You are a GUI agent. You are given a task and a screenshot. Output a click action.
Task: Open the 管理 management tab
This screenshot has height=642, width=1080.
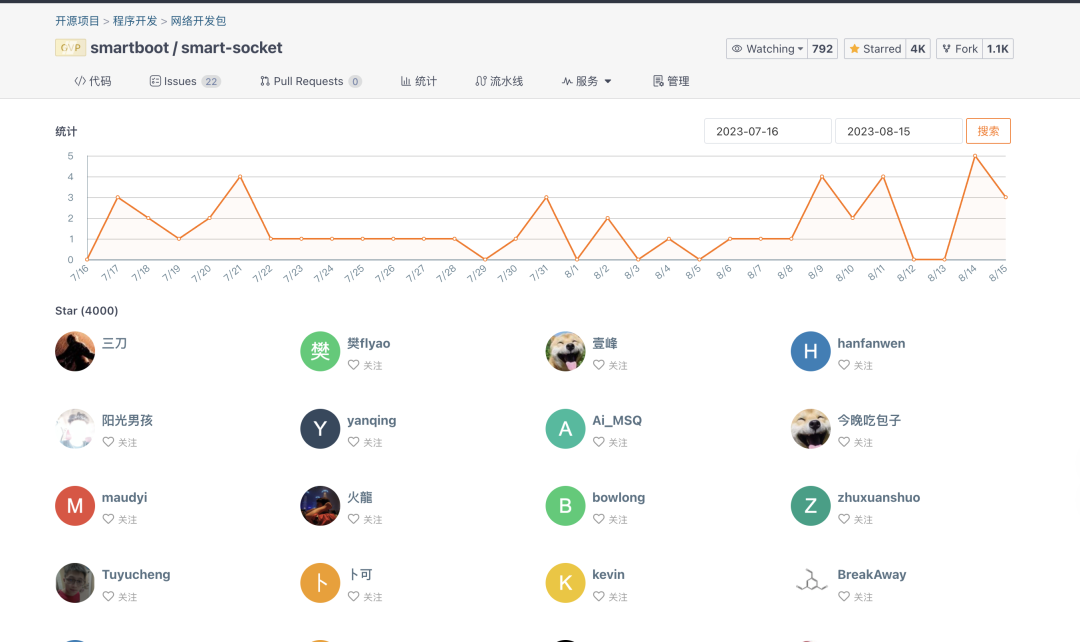(671, 81)
